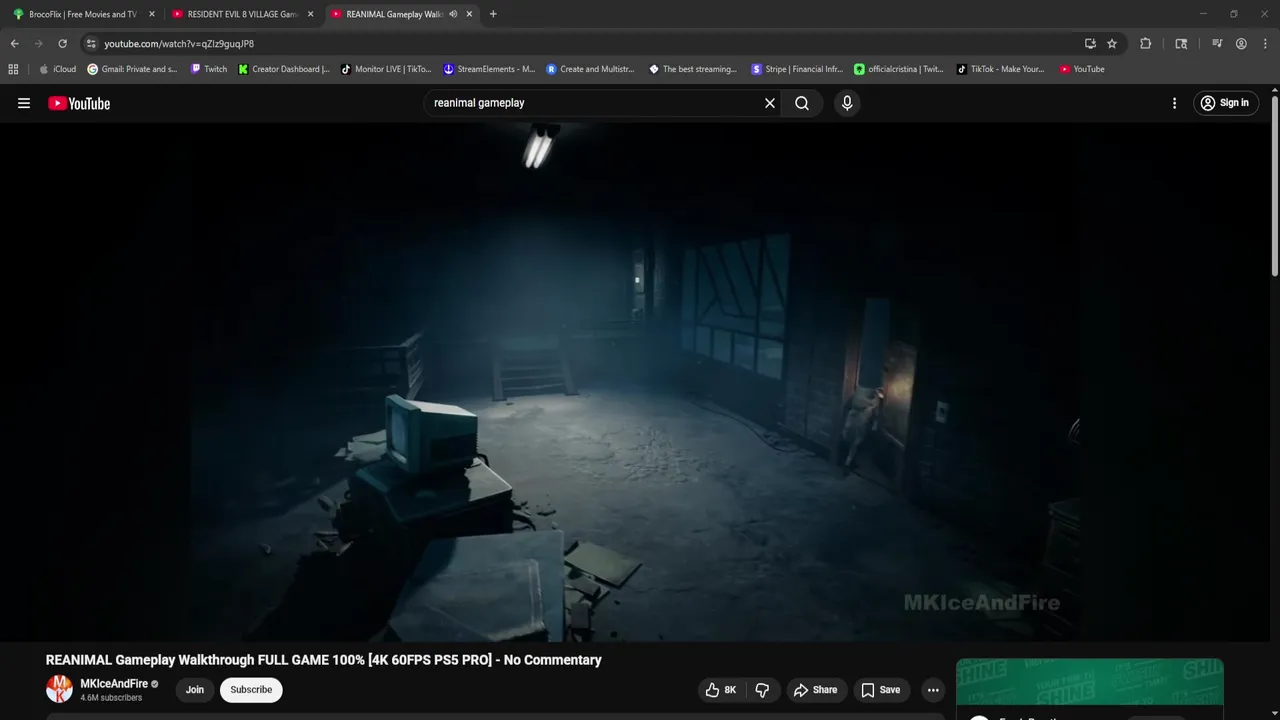Open browser extensions puzzle icon

point(1145,44)
